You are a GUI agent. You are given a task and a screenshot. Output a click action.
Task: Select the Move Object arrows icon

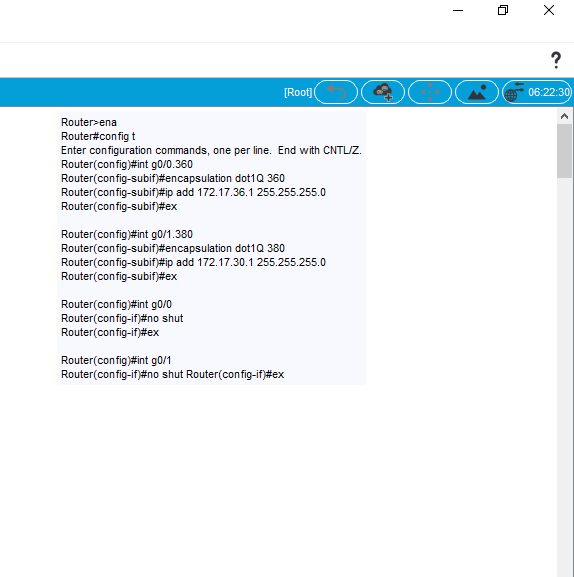point(430,92)
